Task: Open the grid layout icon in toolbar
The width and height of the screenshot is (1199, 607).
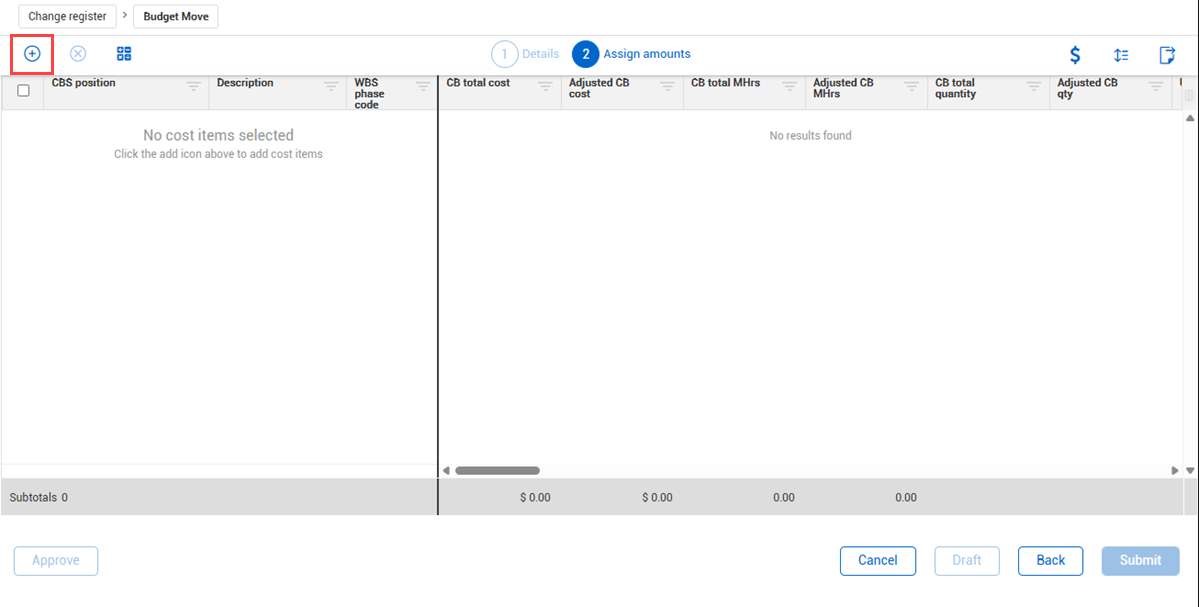Action: [x=124, y=54]
